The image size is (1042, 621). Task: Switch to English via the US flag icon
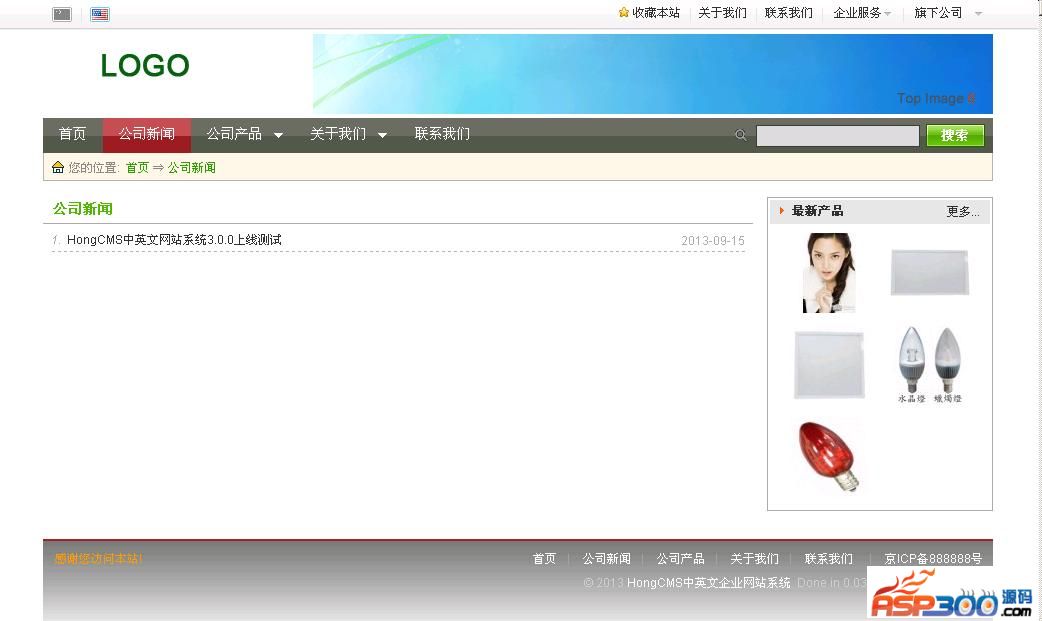pos(99,14)
